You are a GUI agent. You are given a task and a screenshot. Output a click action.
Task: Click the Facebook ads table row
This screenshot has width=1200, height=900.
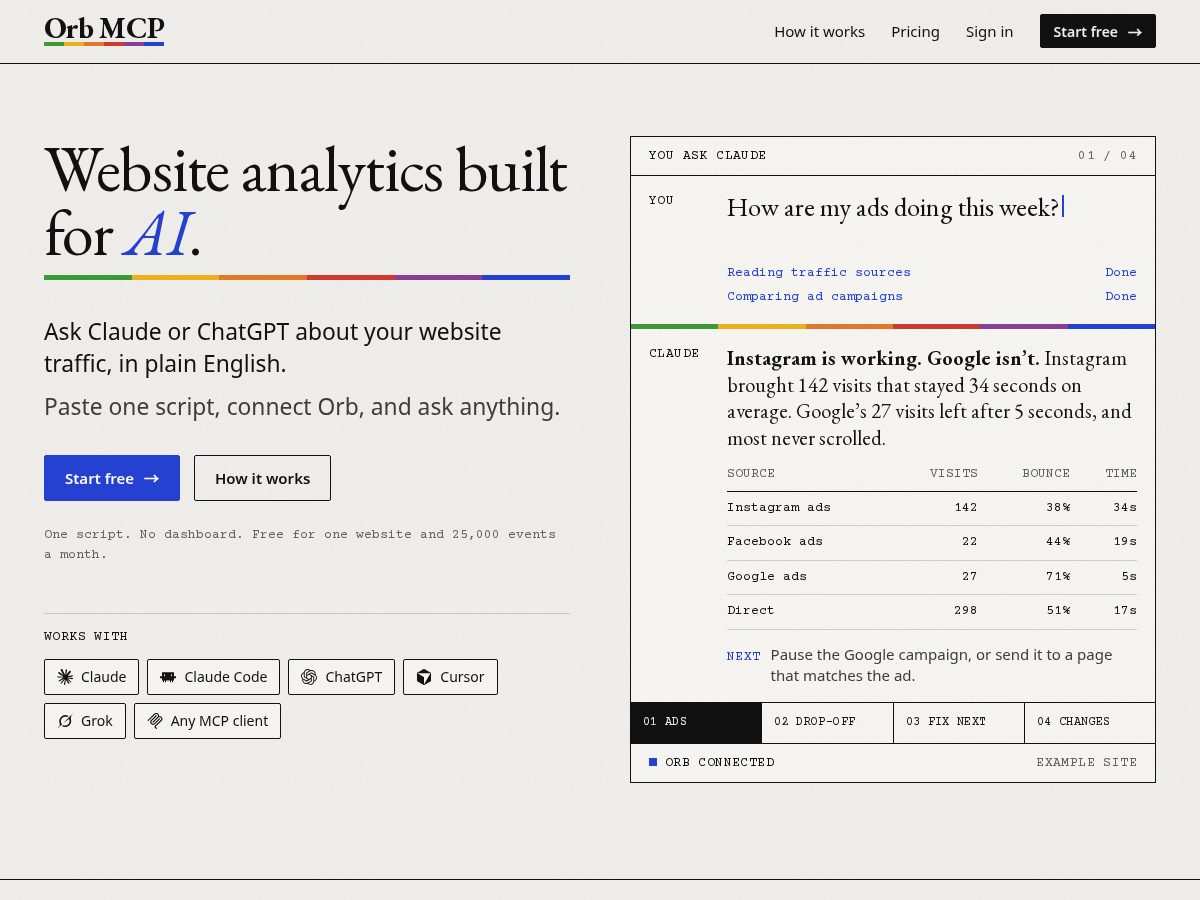click(932, 542)
